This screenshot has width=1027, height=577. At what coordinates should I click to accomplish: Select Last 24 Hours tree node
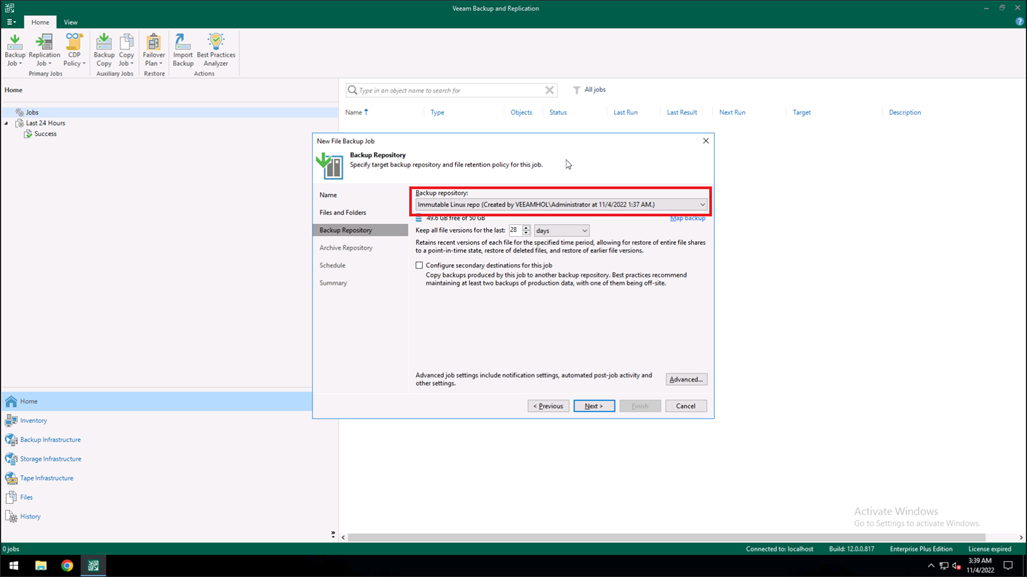[45, 123]
